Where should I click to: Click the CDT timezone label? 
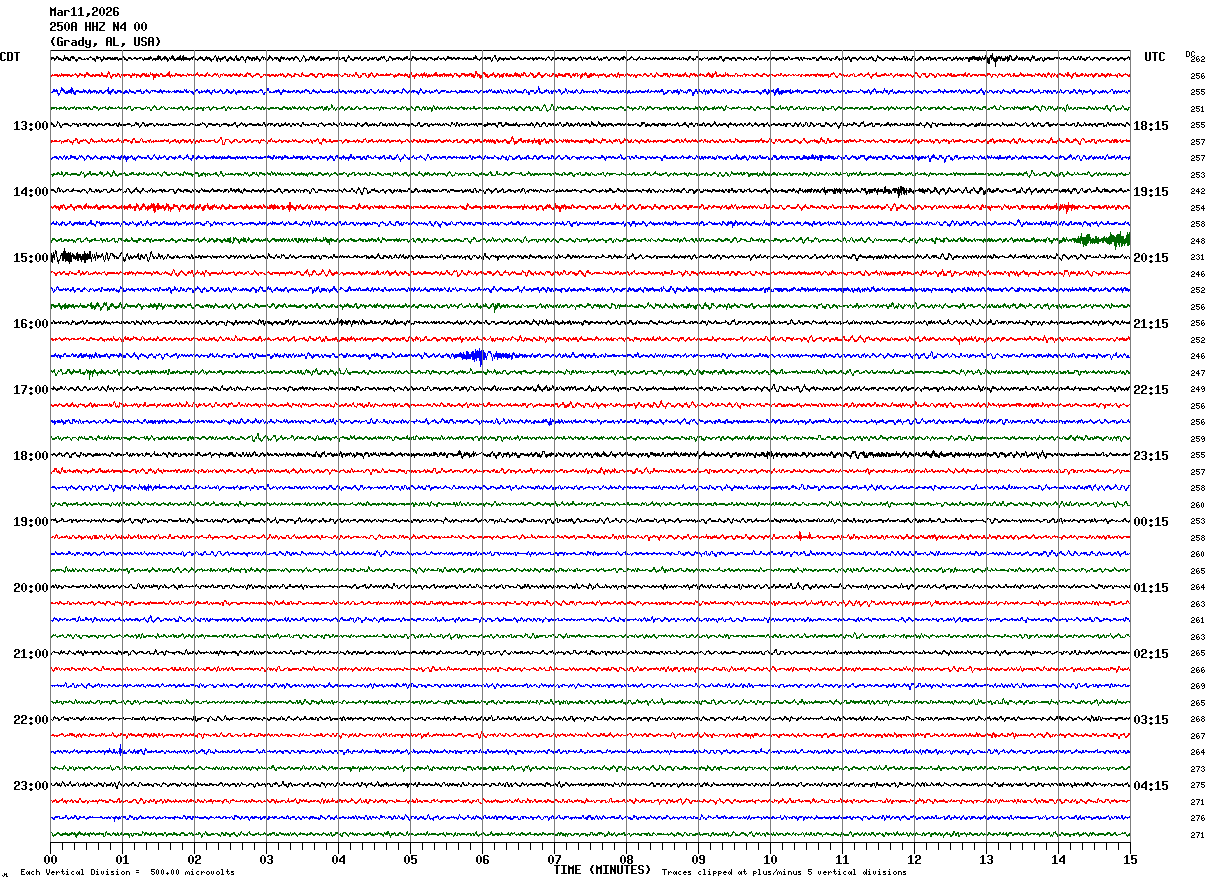click(x=10, y=57)
